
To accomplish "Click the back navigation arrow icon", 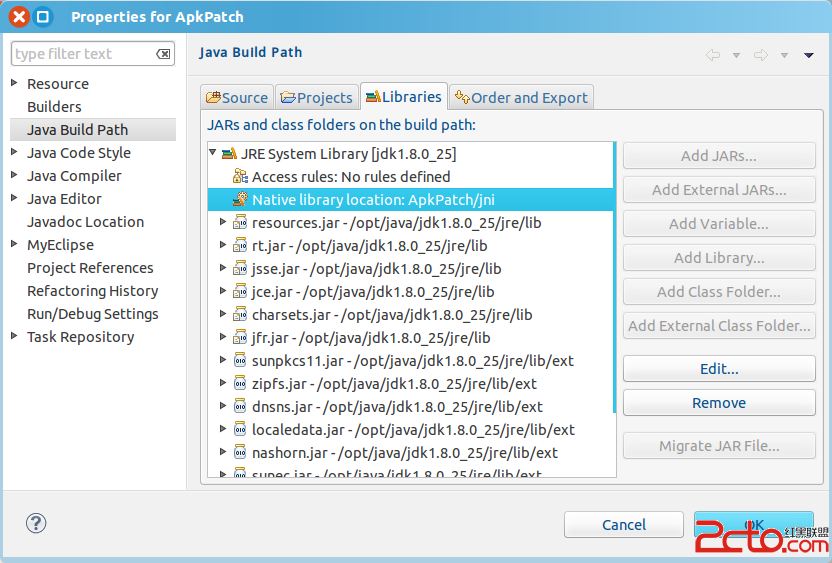I will point(713,55).
